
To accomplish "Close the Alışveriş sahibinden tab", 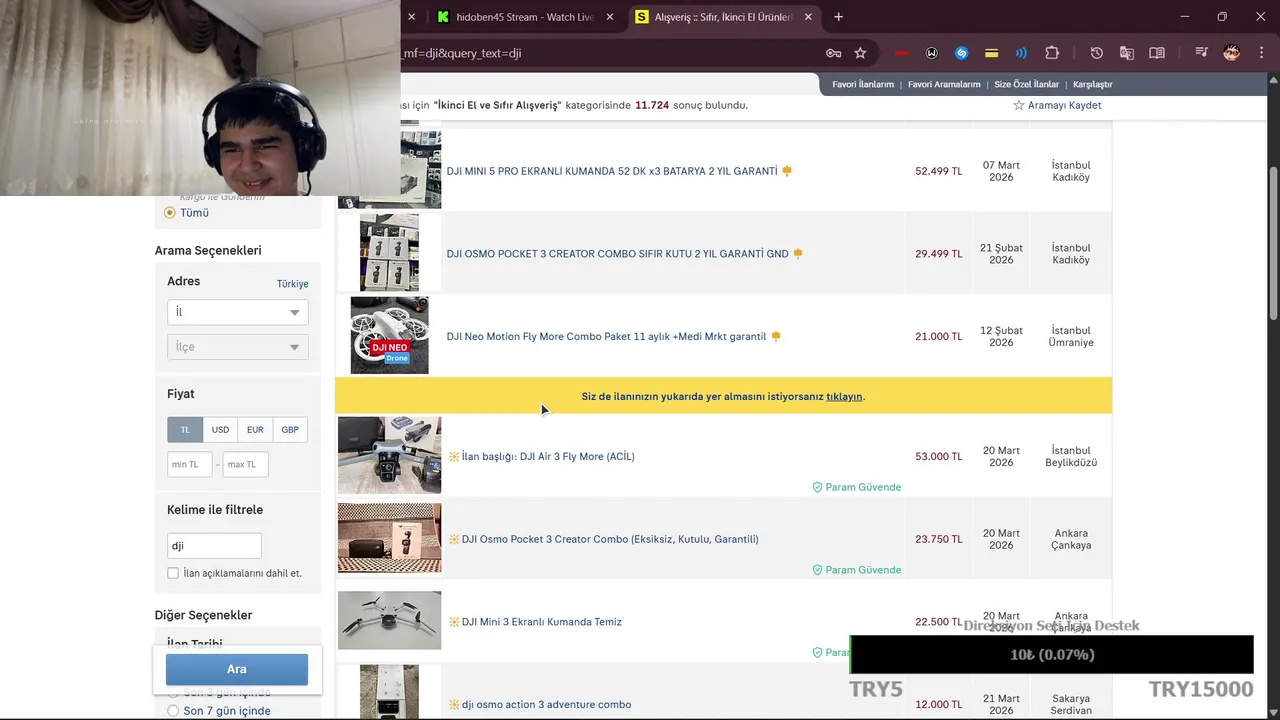I will tap(808, 17).
